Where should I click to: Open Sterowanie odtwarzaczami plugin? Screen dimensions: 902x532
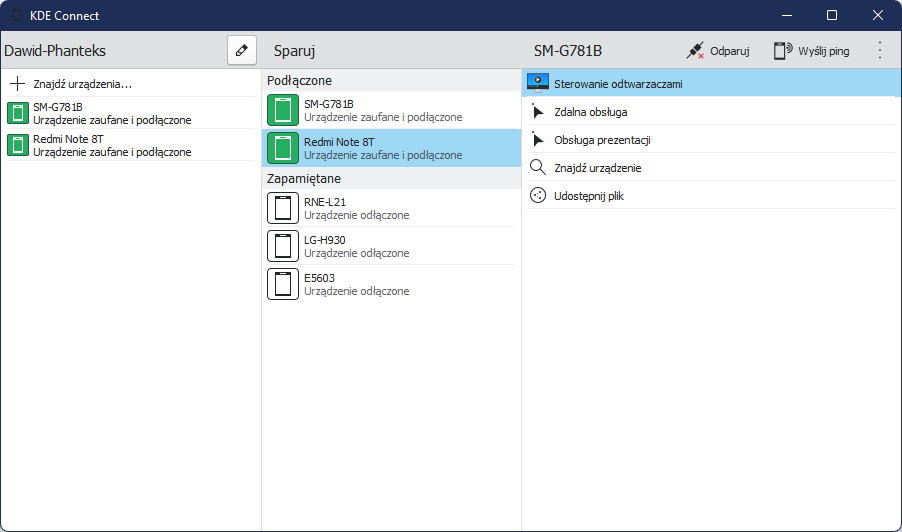pyautogui.click(x=711, y=83)
